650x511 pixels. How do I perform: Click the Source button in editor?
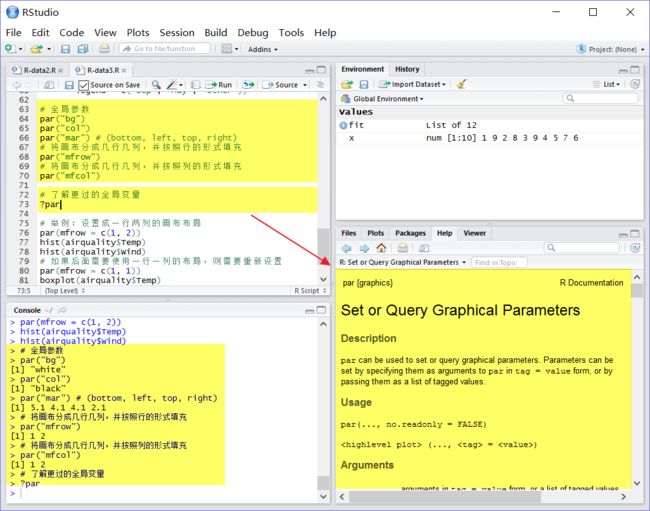281,85
